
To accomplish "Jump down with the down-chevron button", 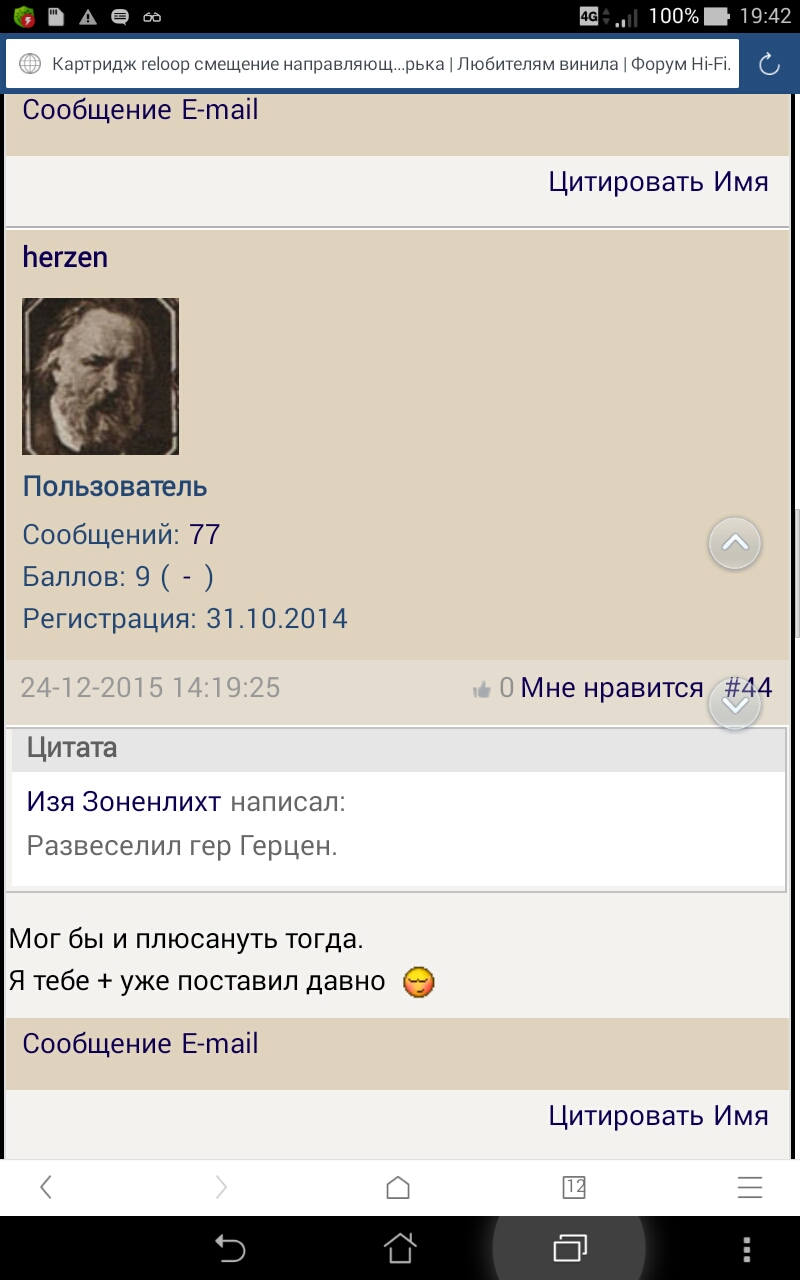I will tap(735, 704).
